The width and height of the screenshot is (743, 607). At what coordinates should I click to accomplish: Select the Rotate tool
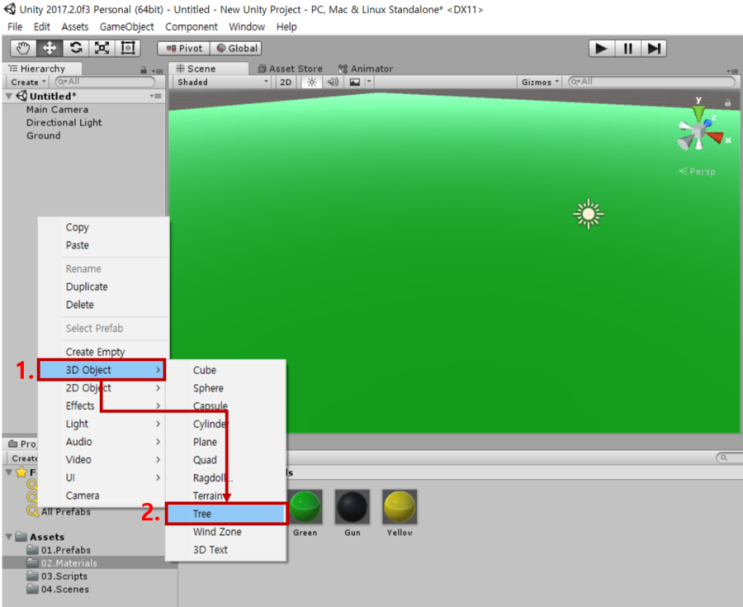(x=75, y=48)
